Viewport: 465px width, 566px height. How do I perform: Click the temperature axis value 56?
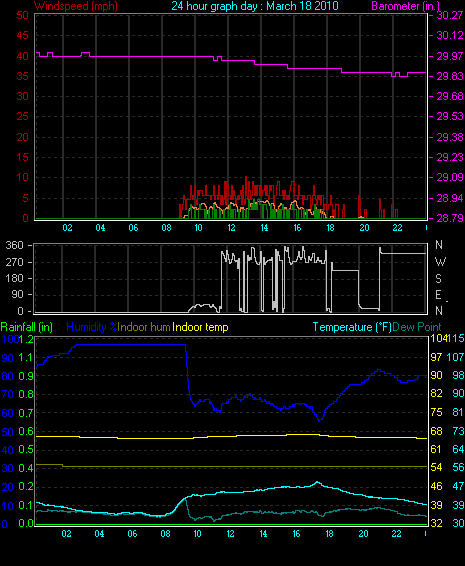(x=459, y=467)
